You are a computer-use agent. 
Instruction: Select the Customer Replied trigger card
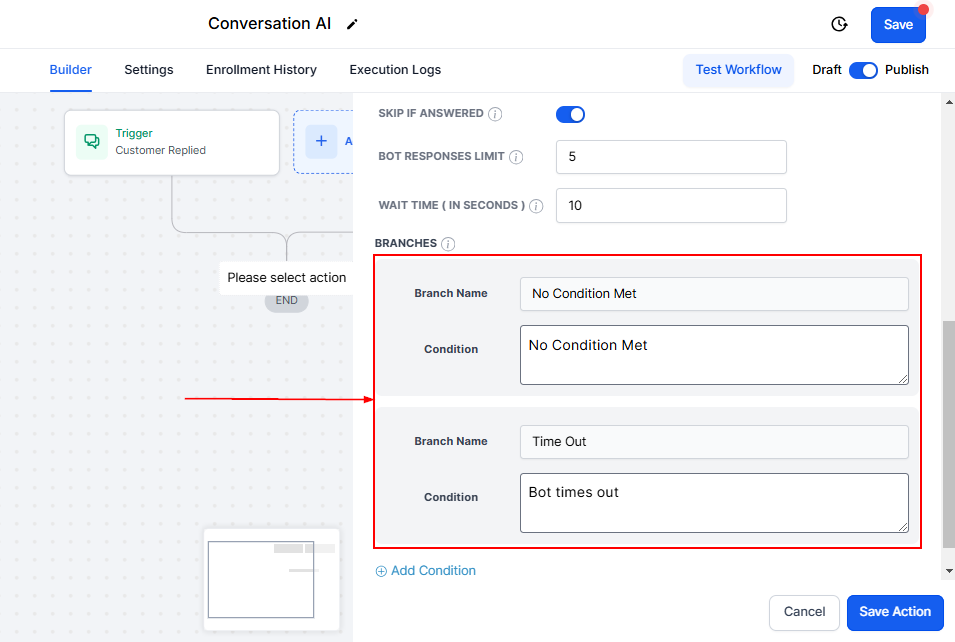point(172,143)
